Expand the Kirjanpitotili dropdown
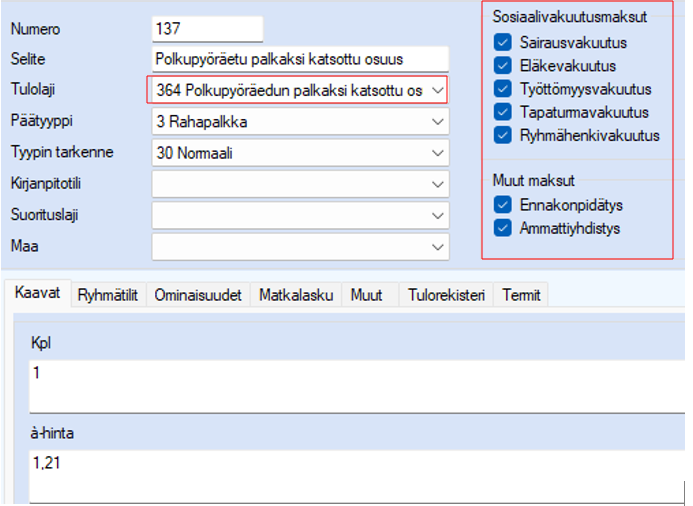 point(436,184)
